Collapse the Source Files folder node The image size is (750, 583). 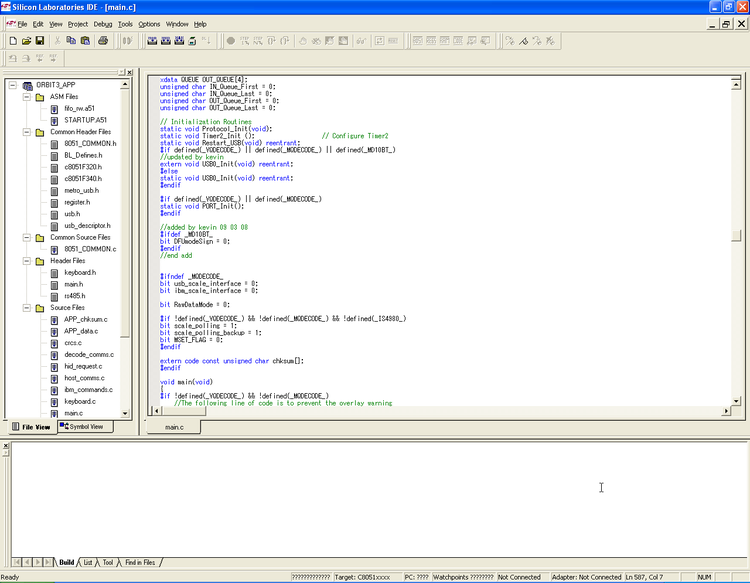click(26, 308)
